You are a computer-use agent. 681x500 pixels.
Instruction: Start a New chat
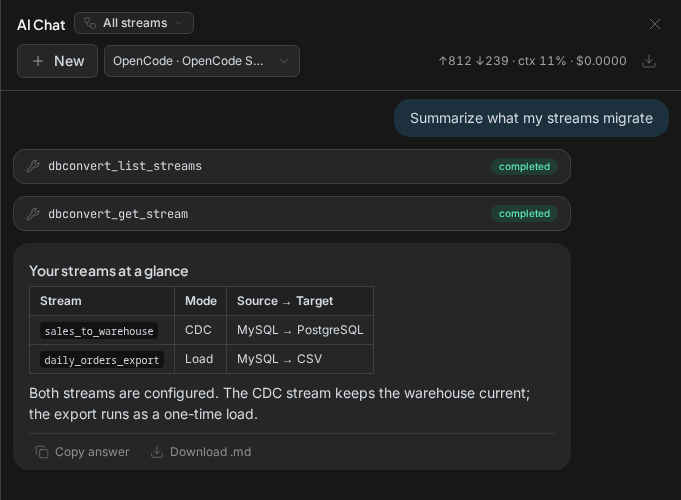[x=57, y=61]
